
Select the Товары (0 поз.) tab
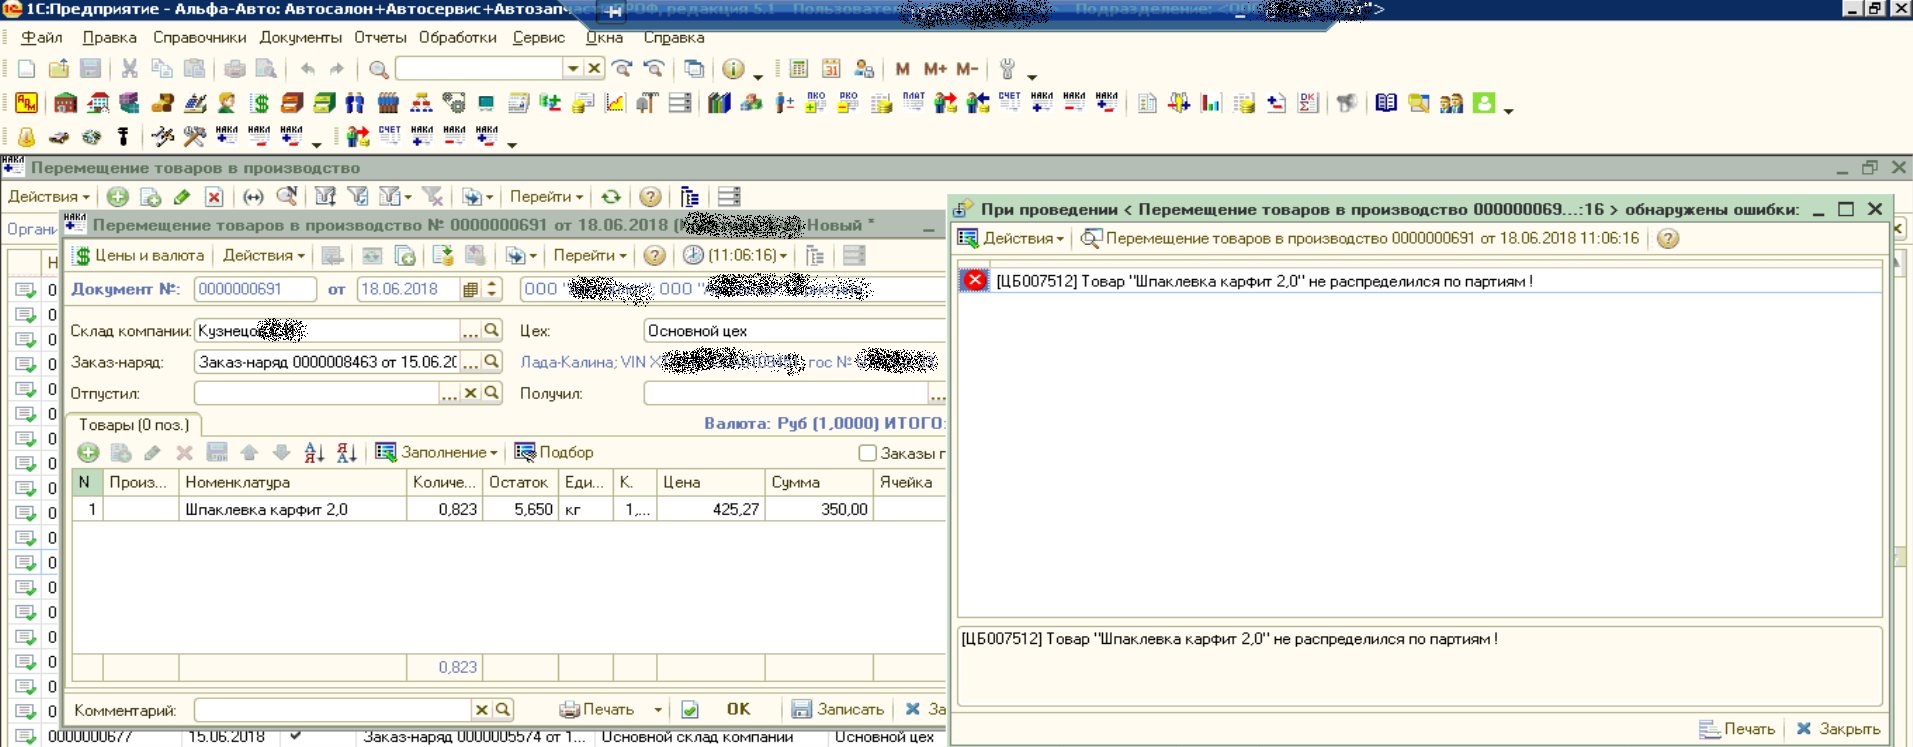[134, 425]
